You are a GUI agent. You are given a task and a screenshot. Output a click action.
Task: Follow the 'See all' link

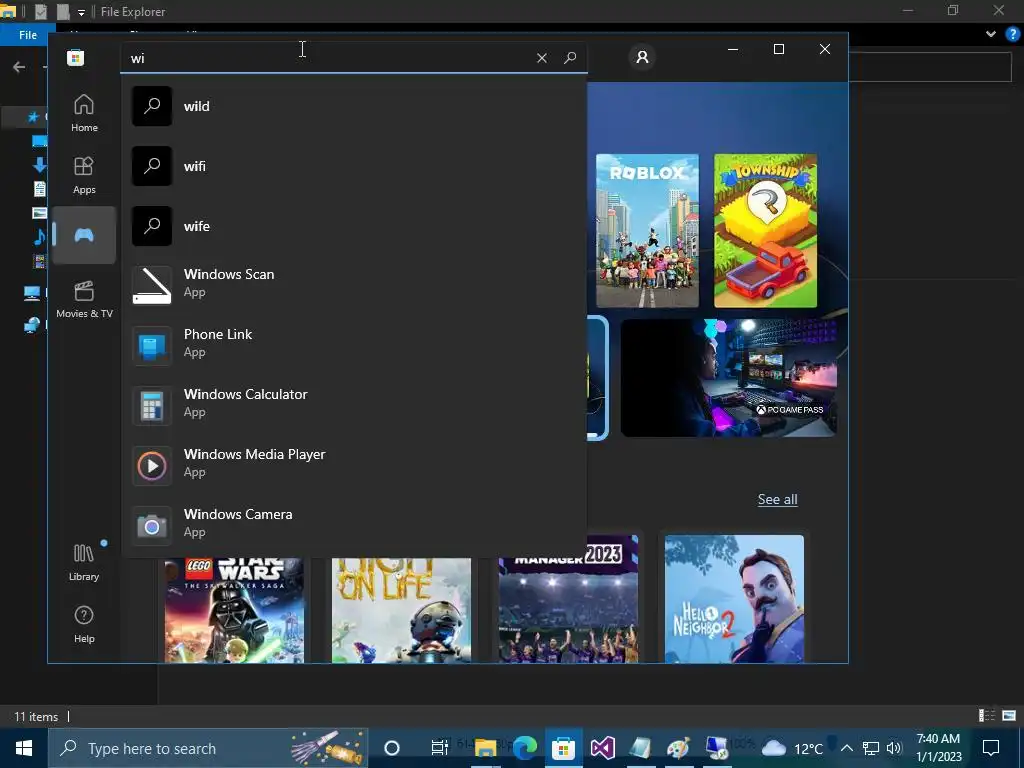tap(777, 500)
